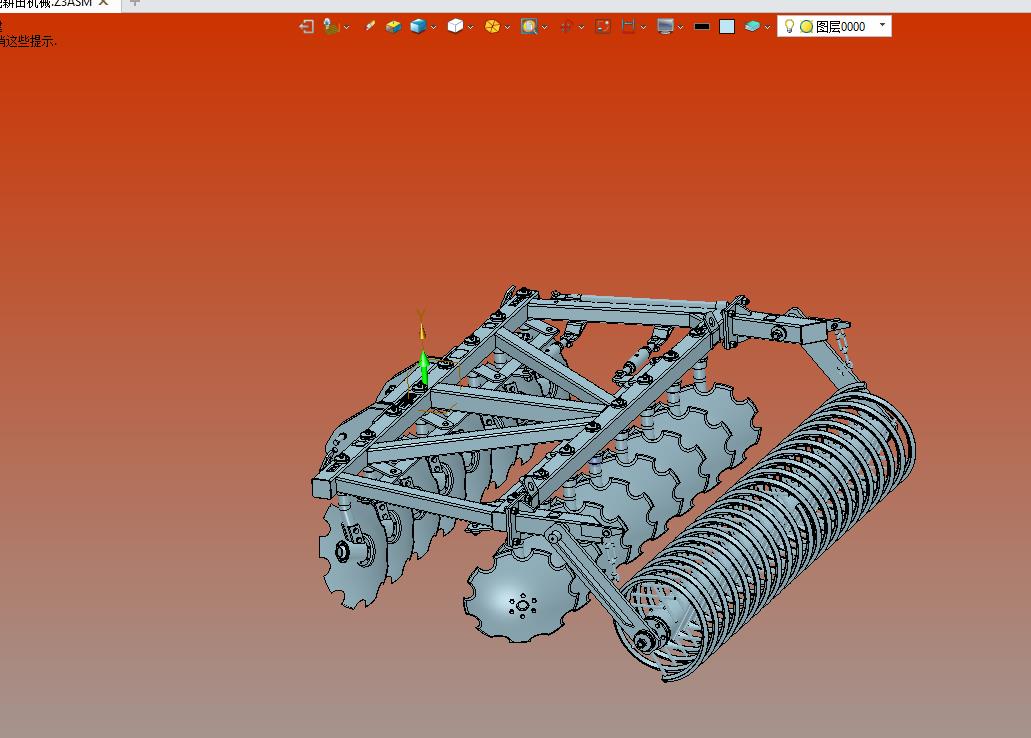Click the light blue face color swatch
This screenshot has width=1031, height=738.
point(727,26)
